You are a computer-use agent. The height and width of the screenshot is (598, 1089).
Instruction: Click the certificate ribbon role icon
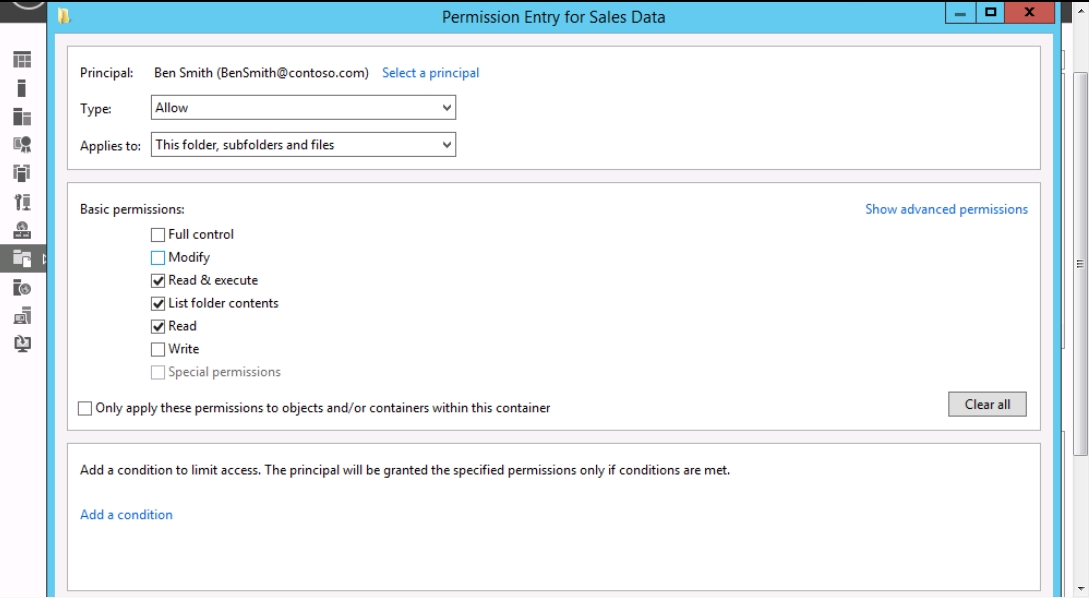(x=21, y=146)
